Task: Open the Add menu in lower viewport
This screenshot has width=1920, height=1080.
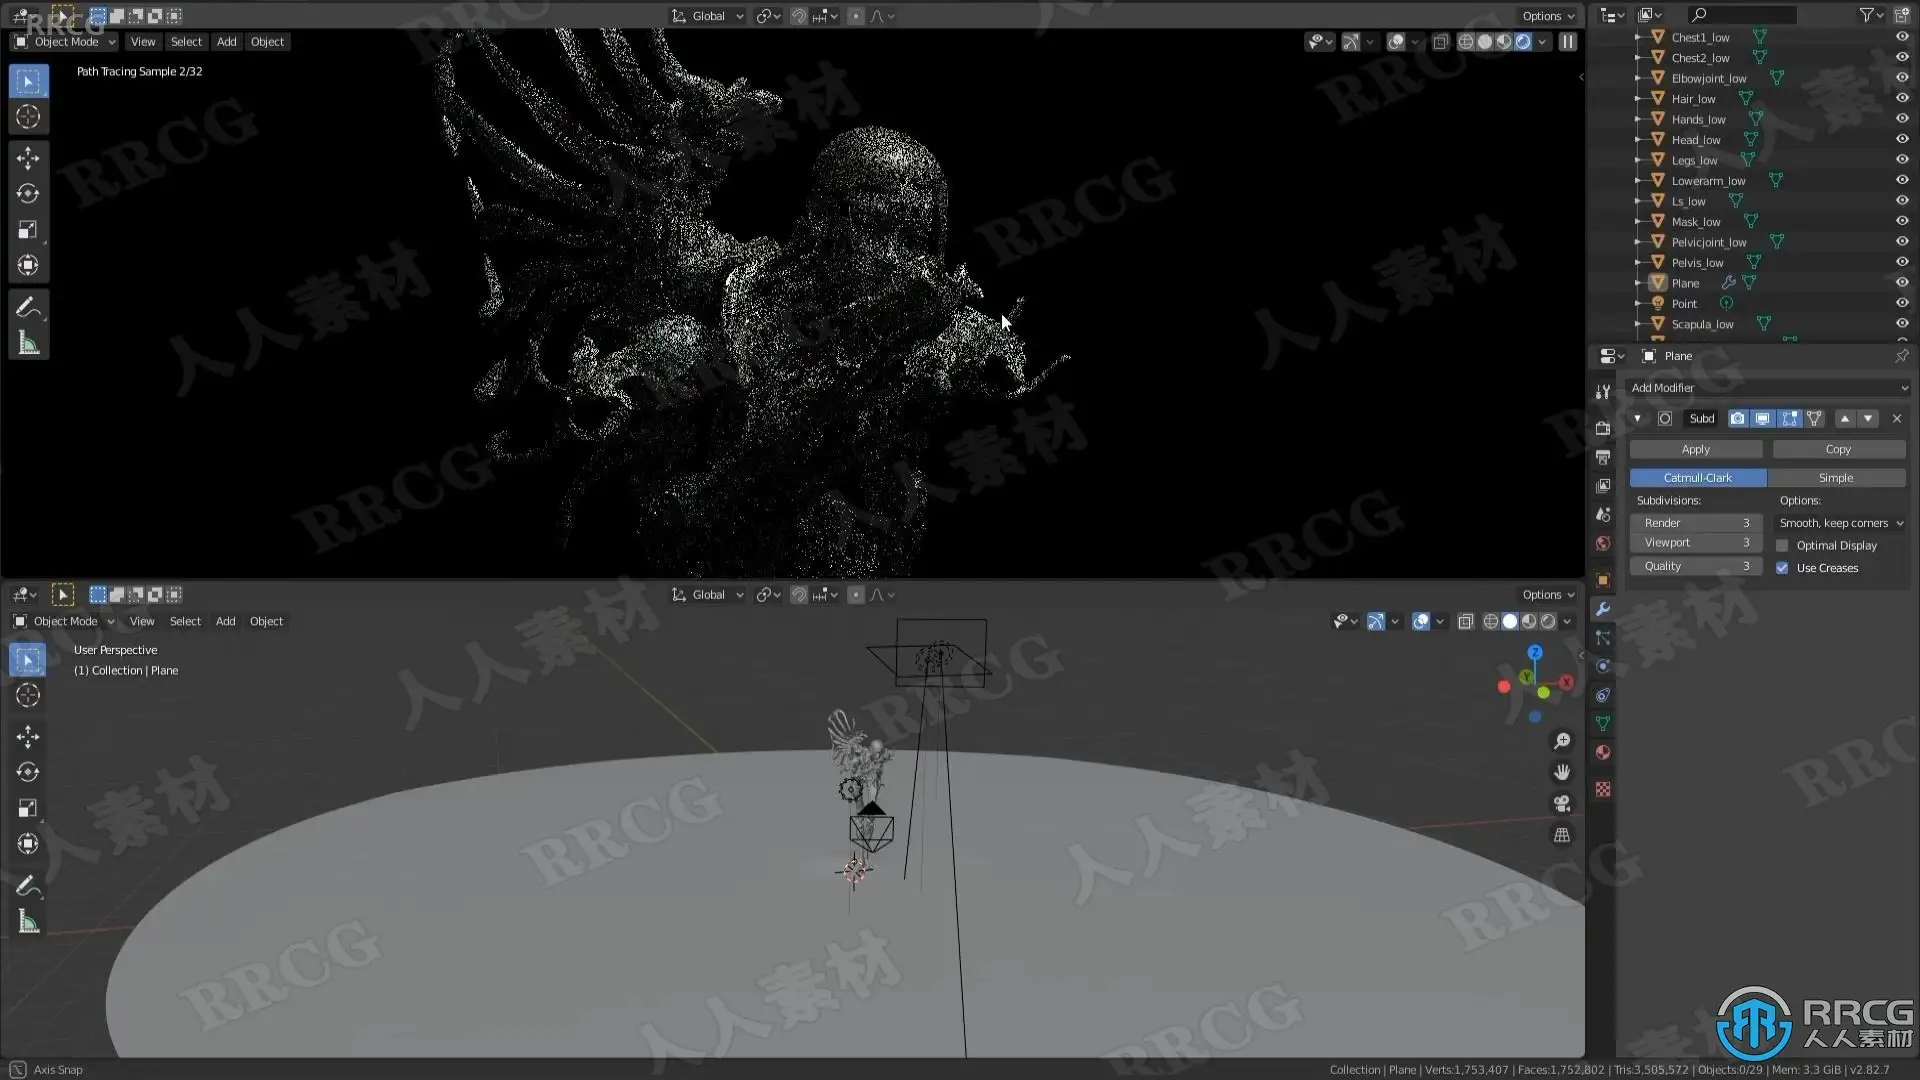Action: (x=226, y=621)
